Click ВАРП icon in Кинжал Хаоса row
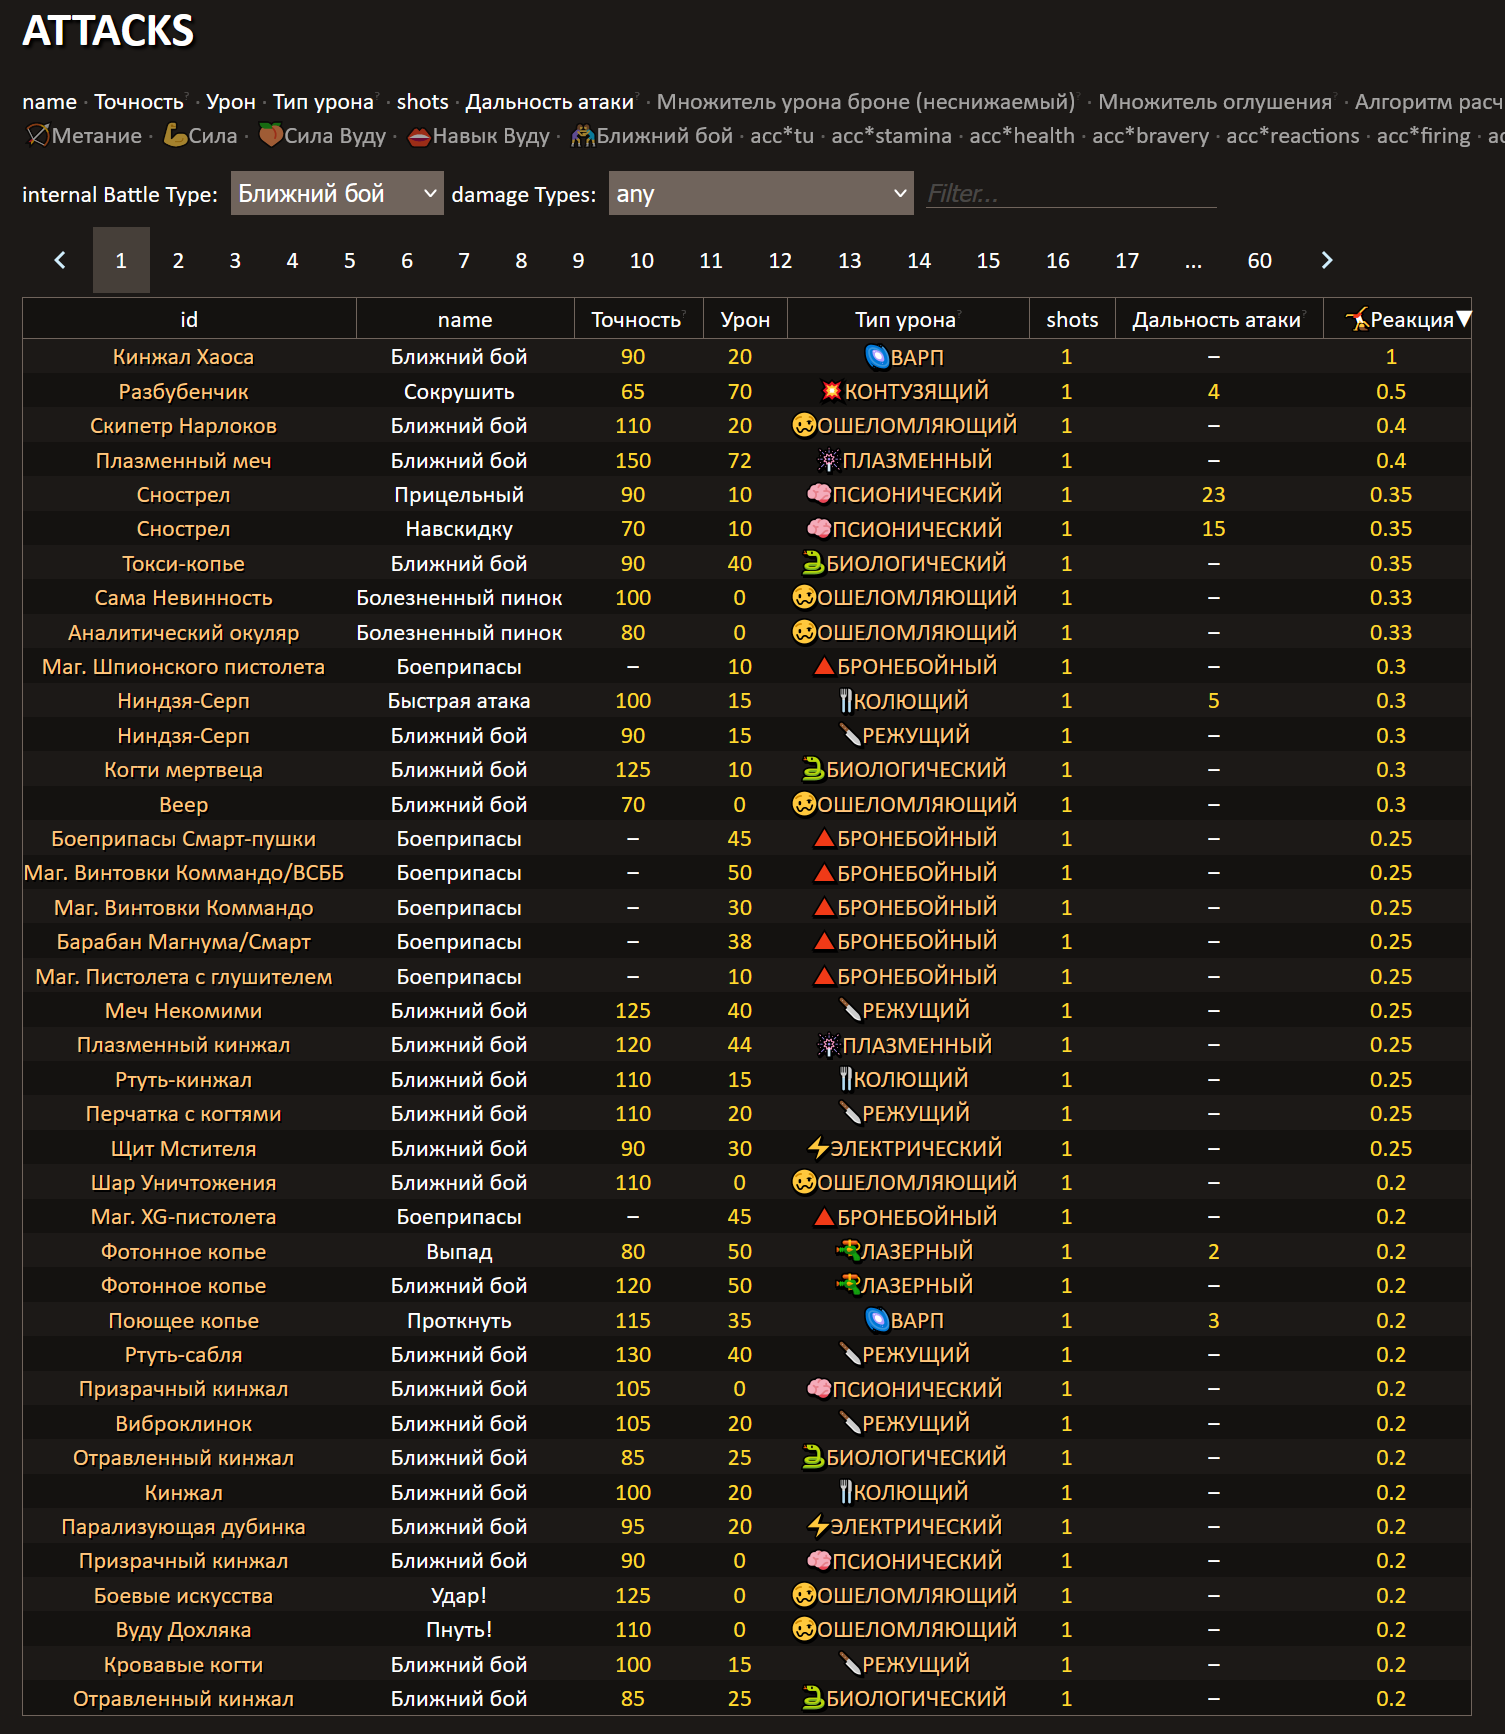The image size is (1505, 1734). click(x=876, y=356)
